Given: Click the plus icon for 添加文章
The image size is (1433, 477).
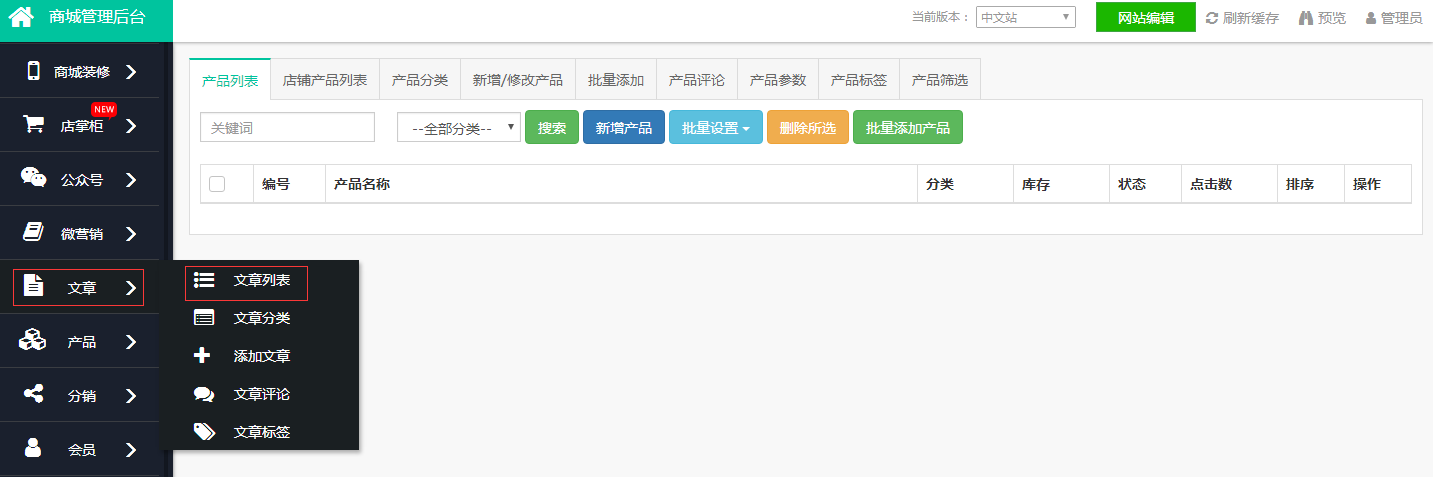Looking at the screenshot, I should point(203,356).
